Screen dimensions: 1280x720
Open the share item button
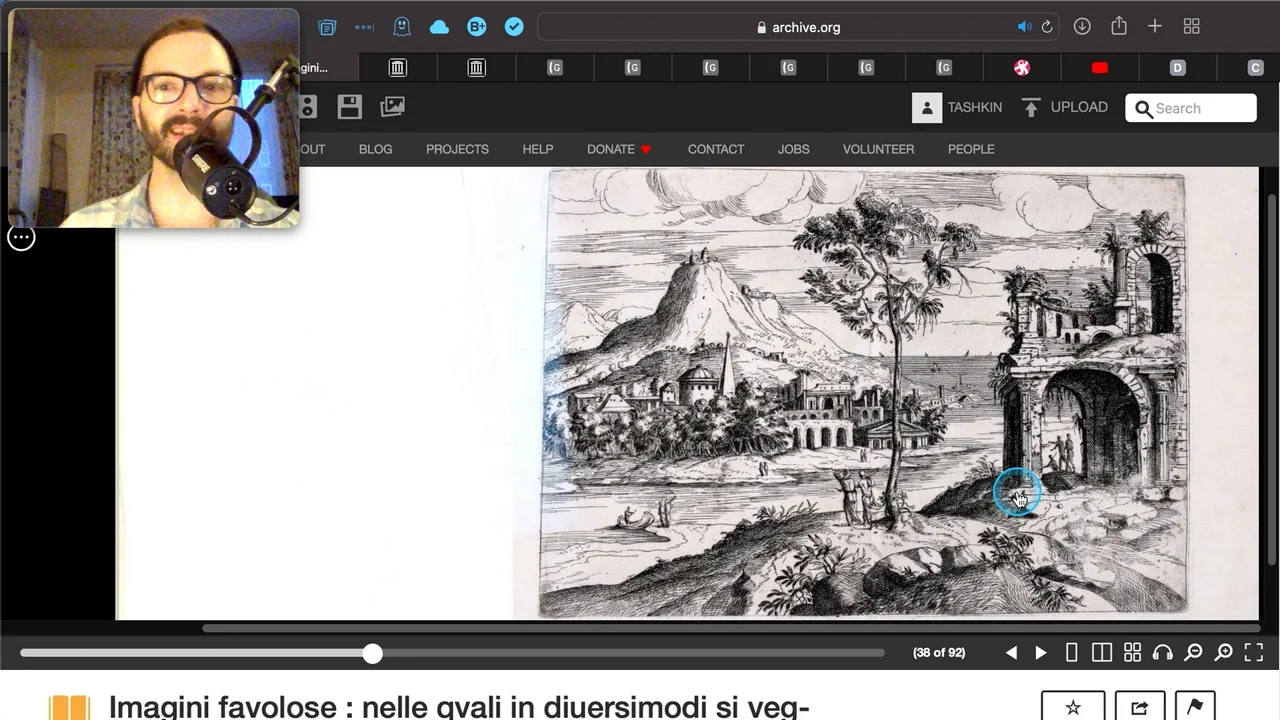[x=1139, y=706]
